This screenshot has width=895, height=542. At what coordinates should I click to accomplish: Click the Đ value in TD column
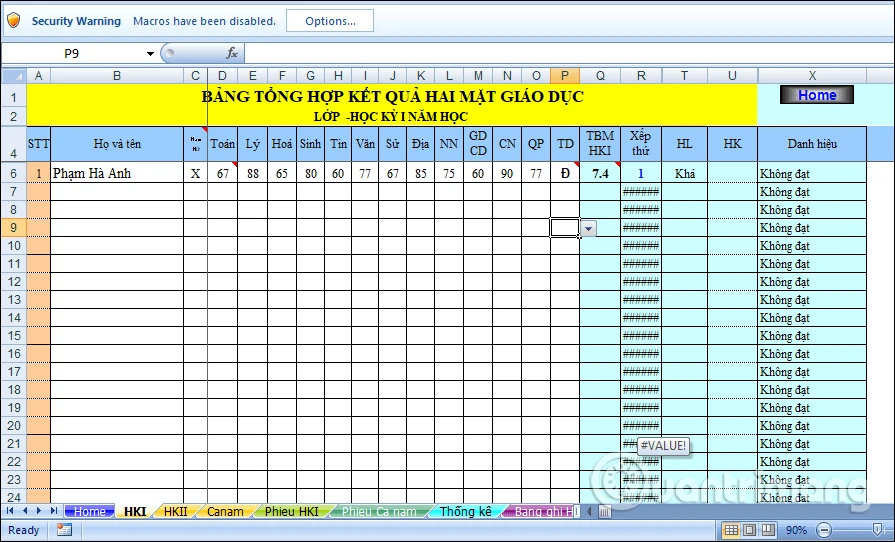[x=565, y=173]
